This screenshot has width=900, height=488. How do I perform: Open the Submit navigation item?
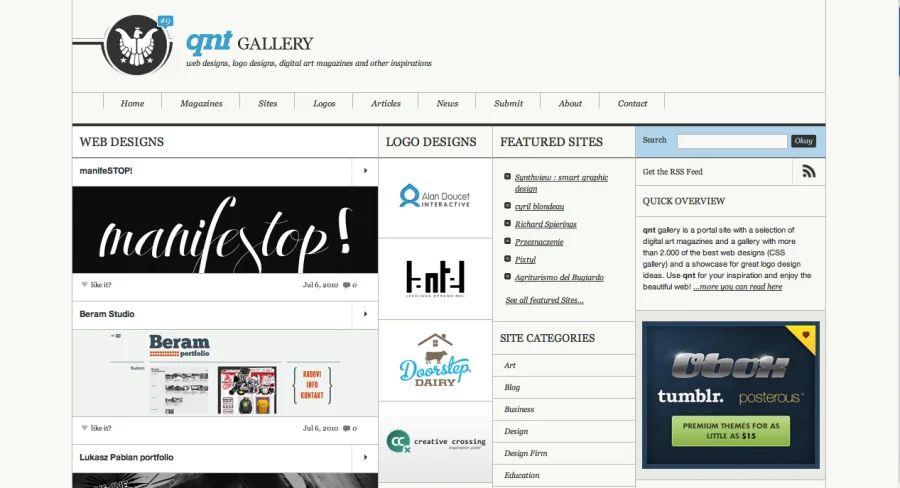508,103
